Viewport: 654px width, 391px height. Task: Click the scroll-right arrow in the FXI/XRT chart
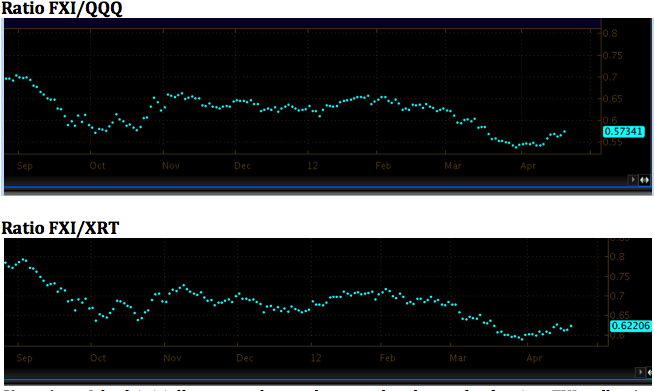[640, 371]
